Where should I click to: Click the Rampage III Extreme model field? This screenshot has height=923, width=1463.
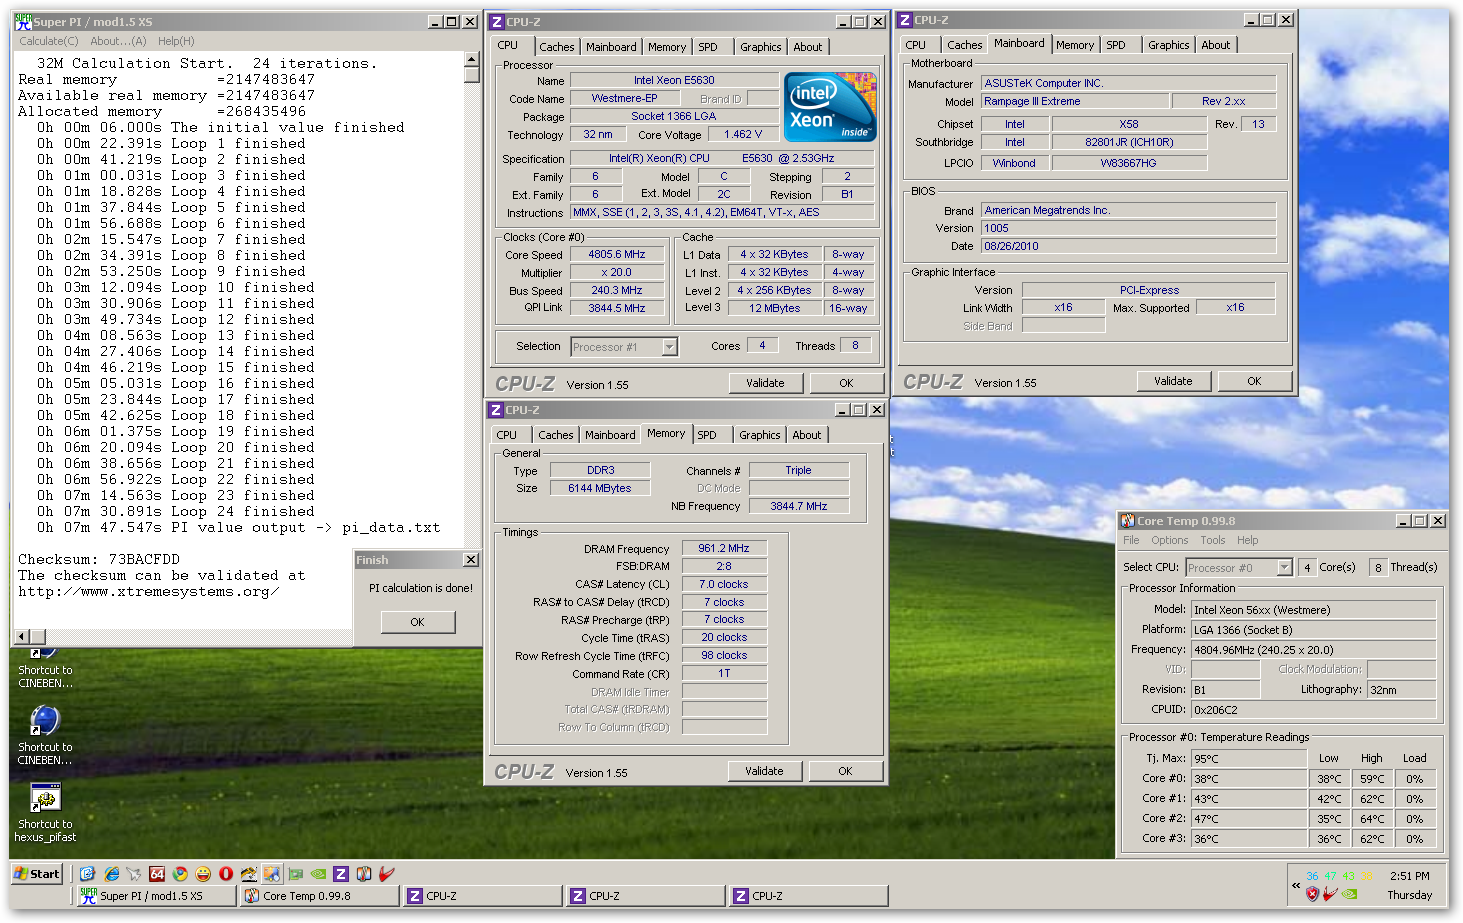pyautogui.click(x=1074, y=101)
